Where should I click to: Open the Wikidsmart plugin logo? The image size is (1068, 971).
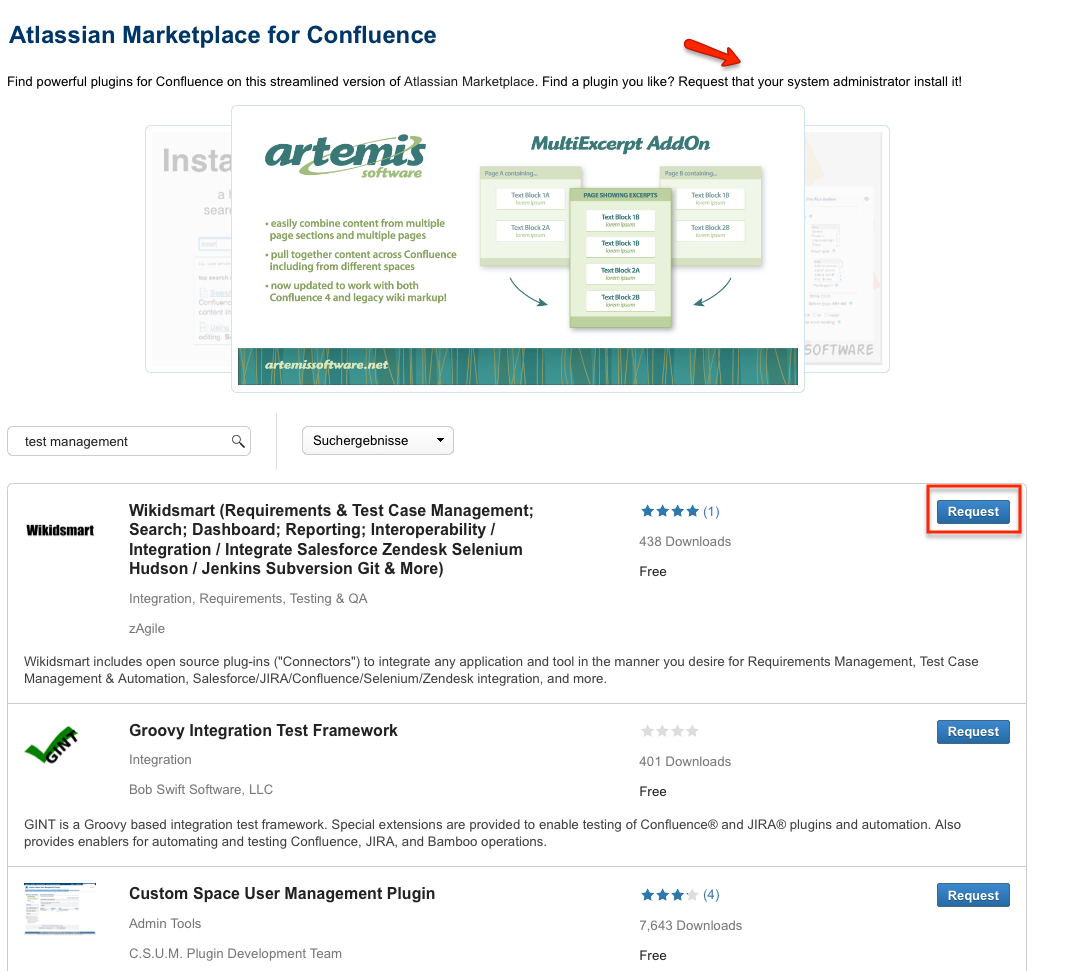click(60, 530)
